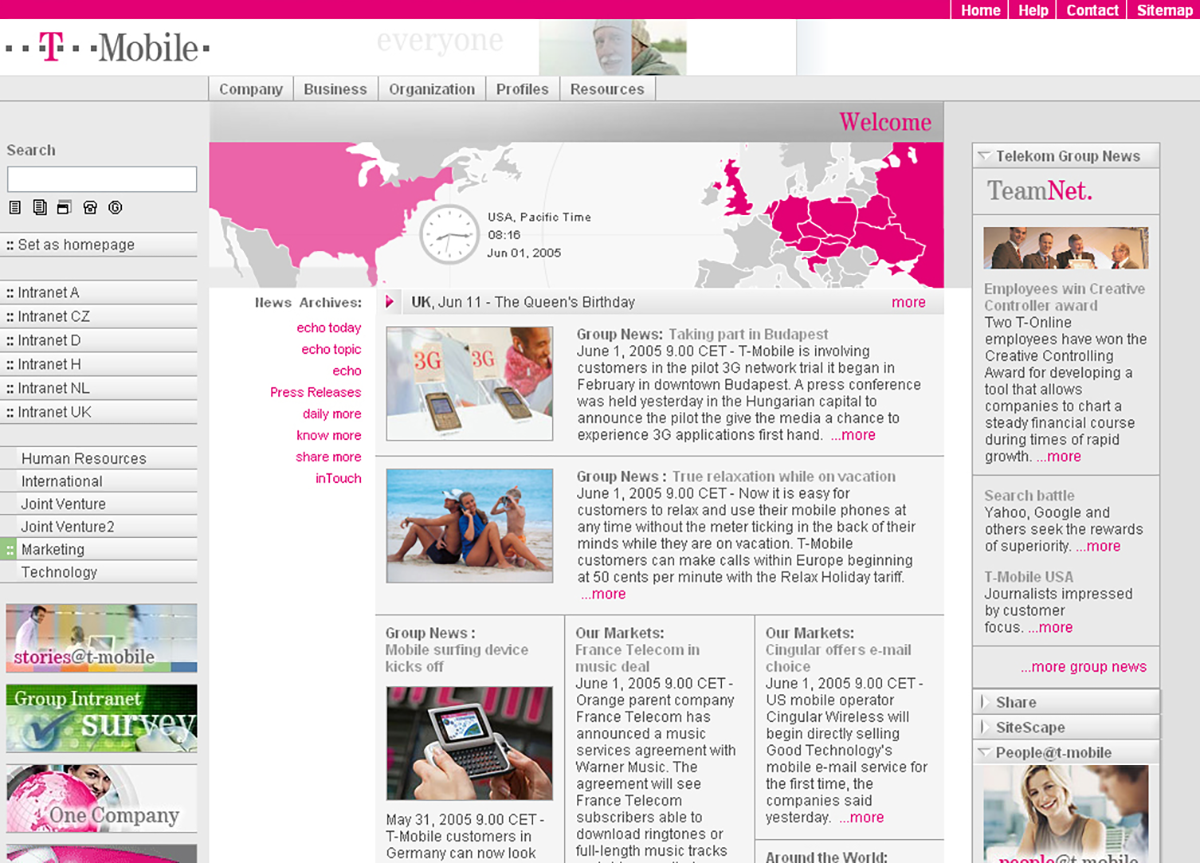Click inside the Search text field
Image resolution: width=1200 pixels, height=863 pixels.
[102, 179]
